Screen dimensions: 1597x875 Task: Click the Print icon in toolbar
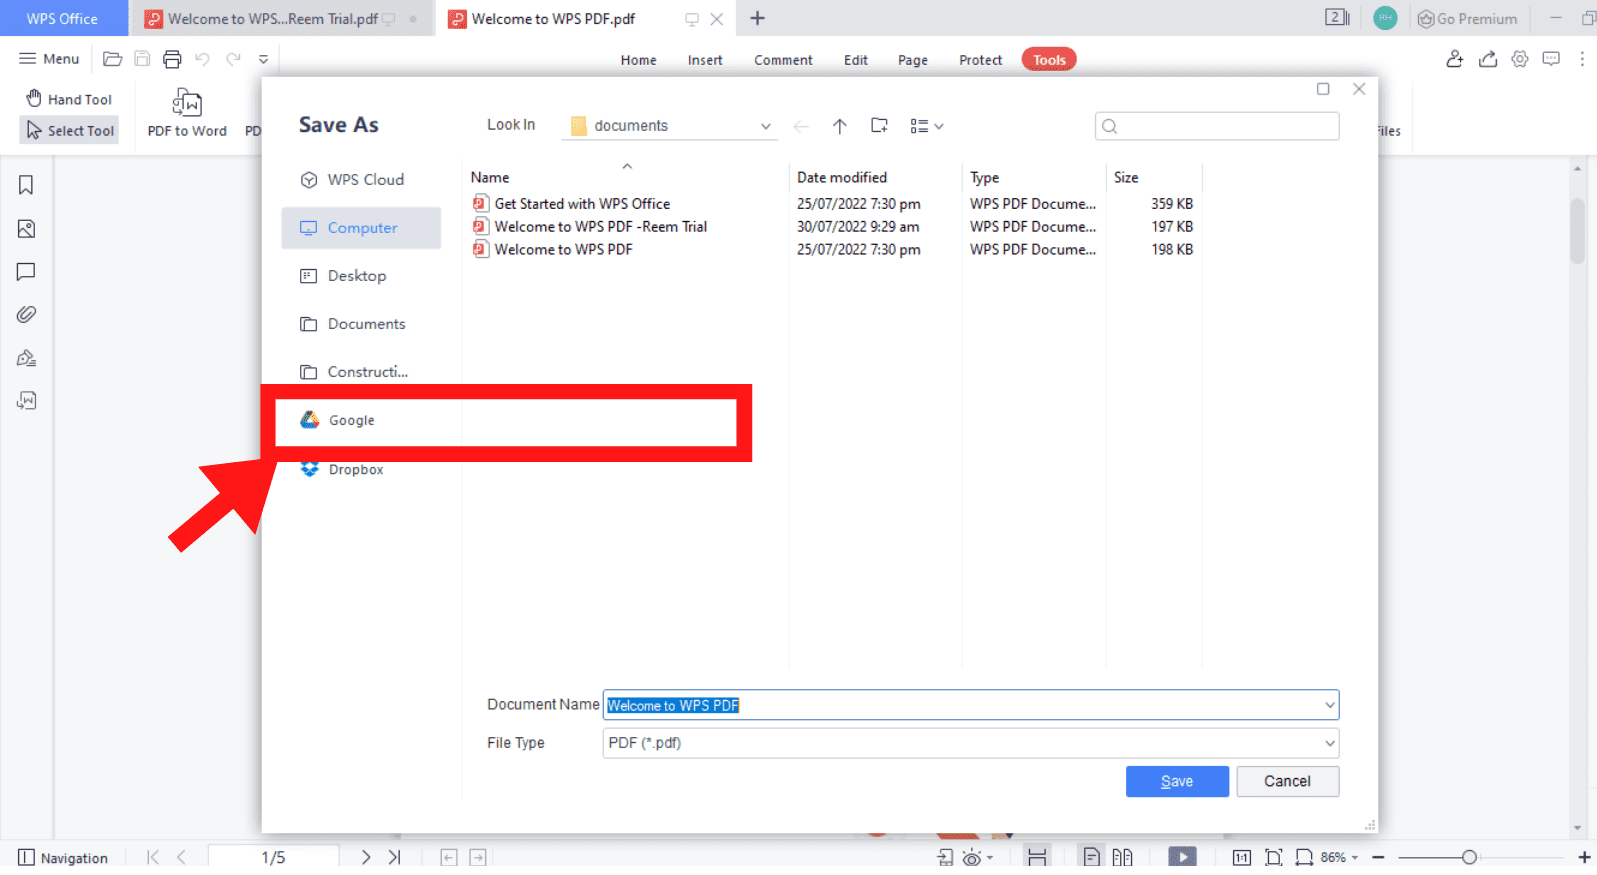(x=172, y=59)
